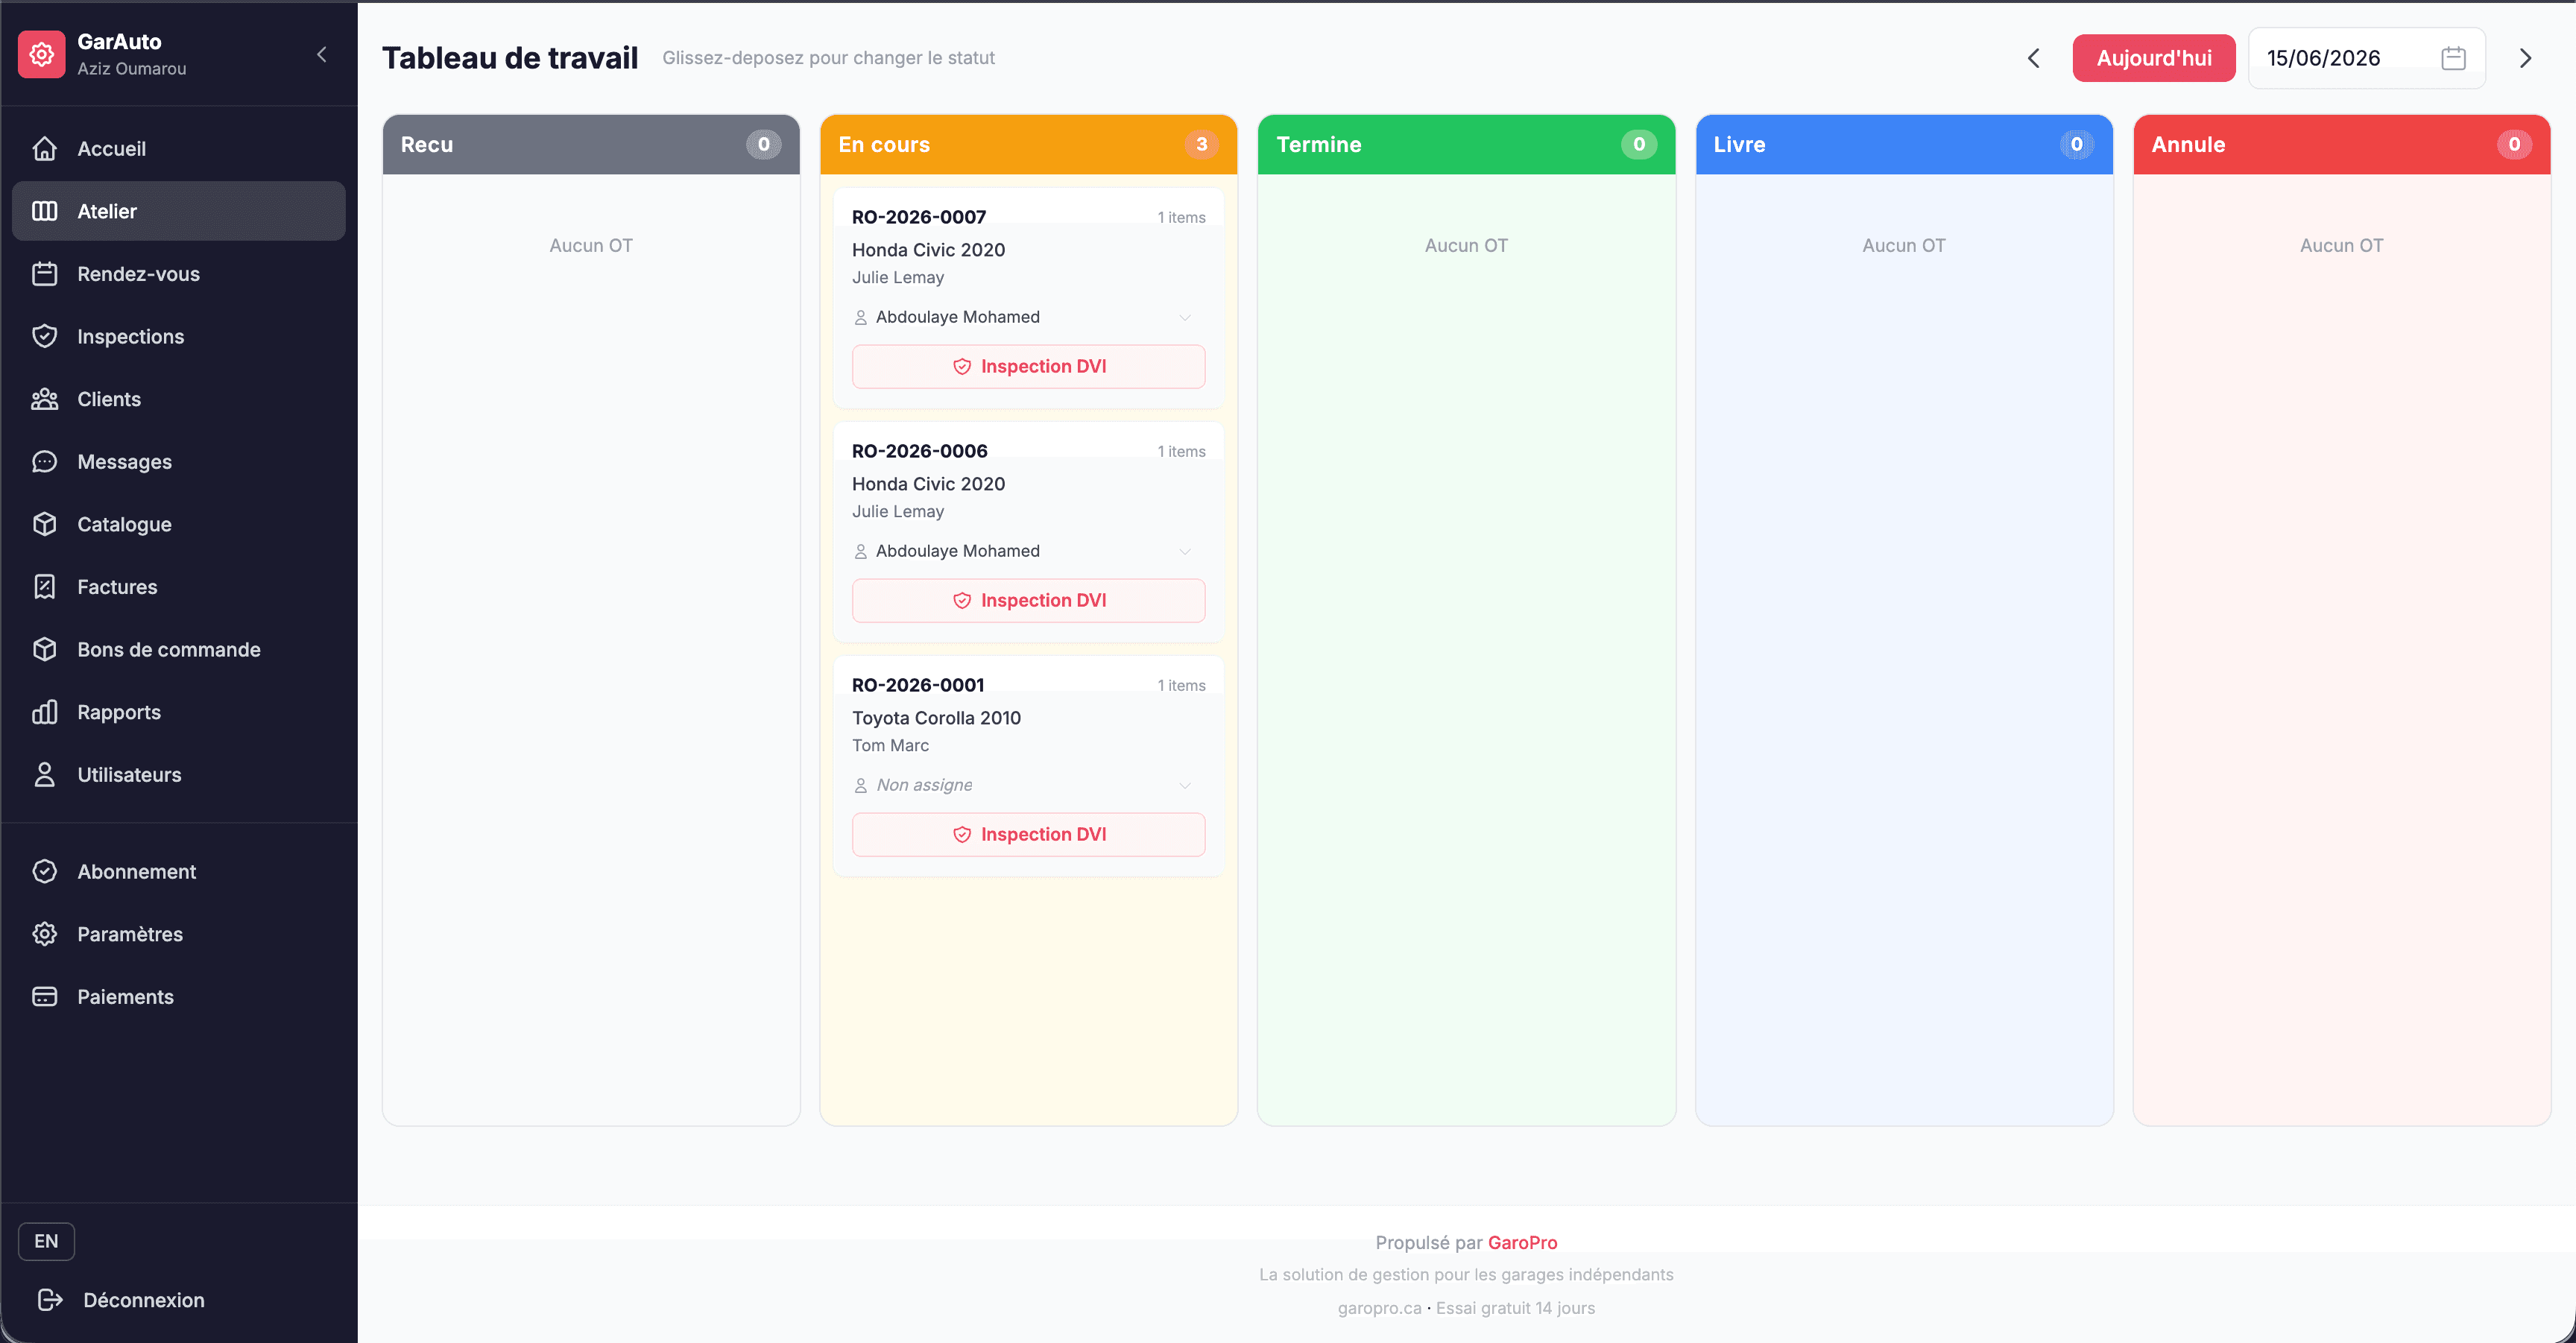Start Inspection DVI for RO-2026-0001
Screen dimensions: 2576x1343
(x=1028, y=834)
